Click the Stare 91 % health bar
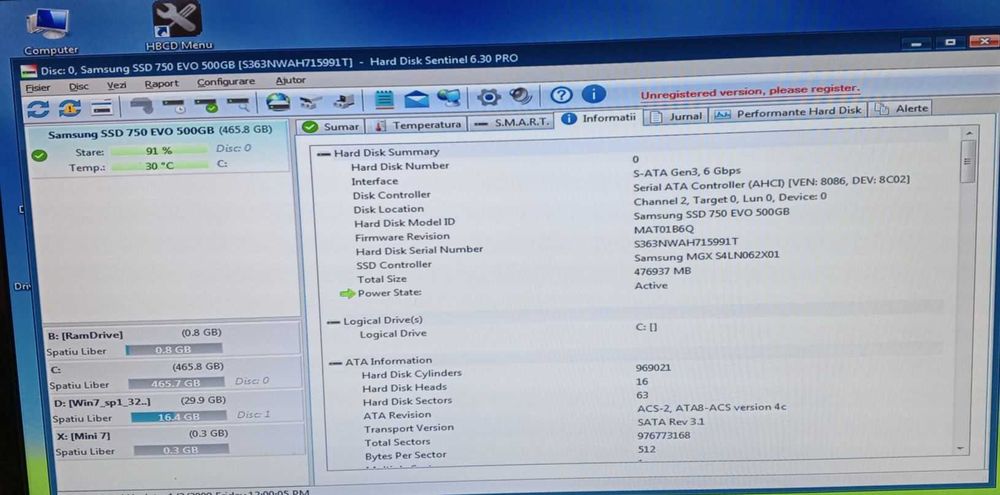The width and height of the screenshot is (1000, 495). click(158, 151)
